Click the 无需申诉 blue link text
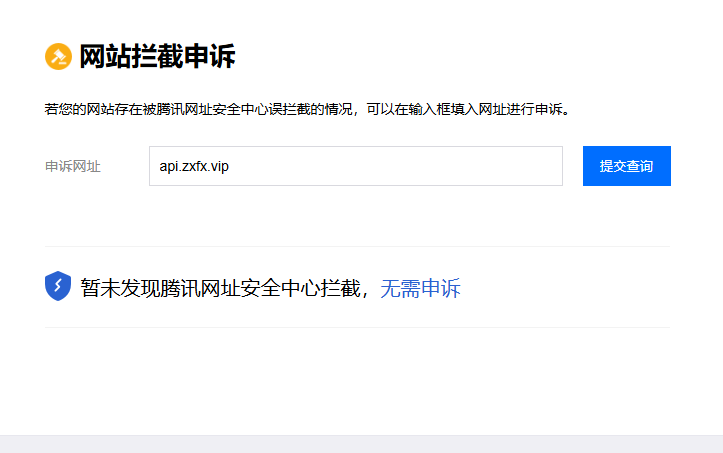This screenshot has width=723, height=453. [420, 288]
